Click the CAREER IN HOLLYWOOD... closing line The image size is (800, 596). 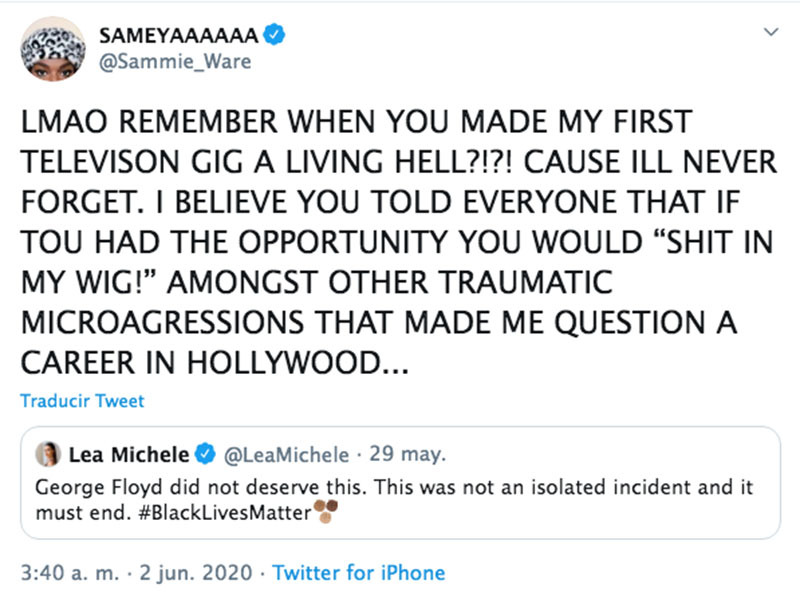coord(214,364)
